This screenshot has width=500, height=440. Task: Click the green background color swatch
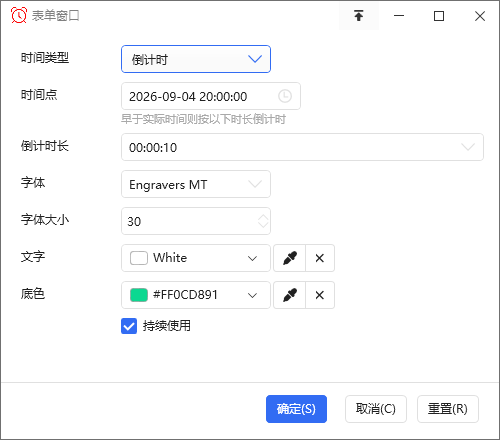[x=139, y=295]
